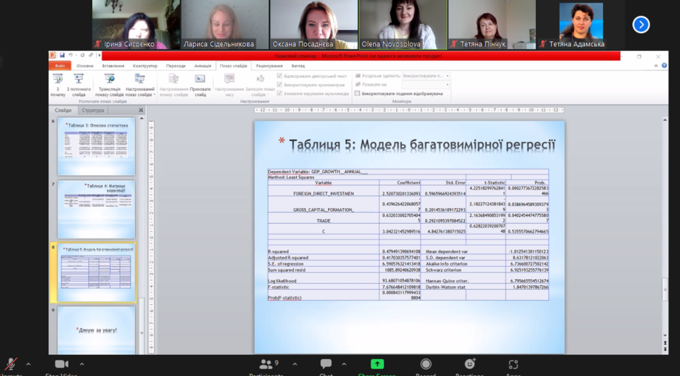Select slide 7 thumbnail Таблиця 4
This screenshot has width=680, height=376.
(x=96, y=209)
